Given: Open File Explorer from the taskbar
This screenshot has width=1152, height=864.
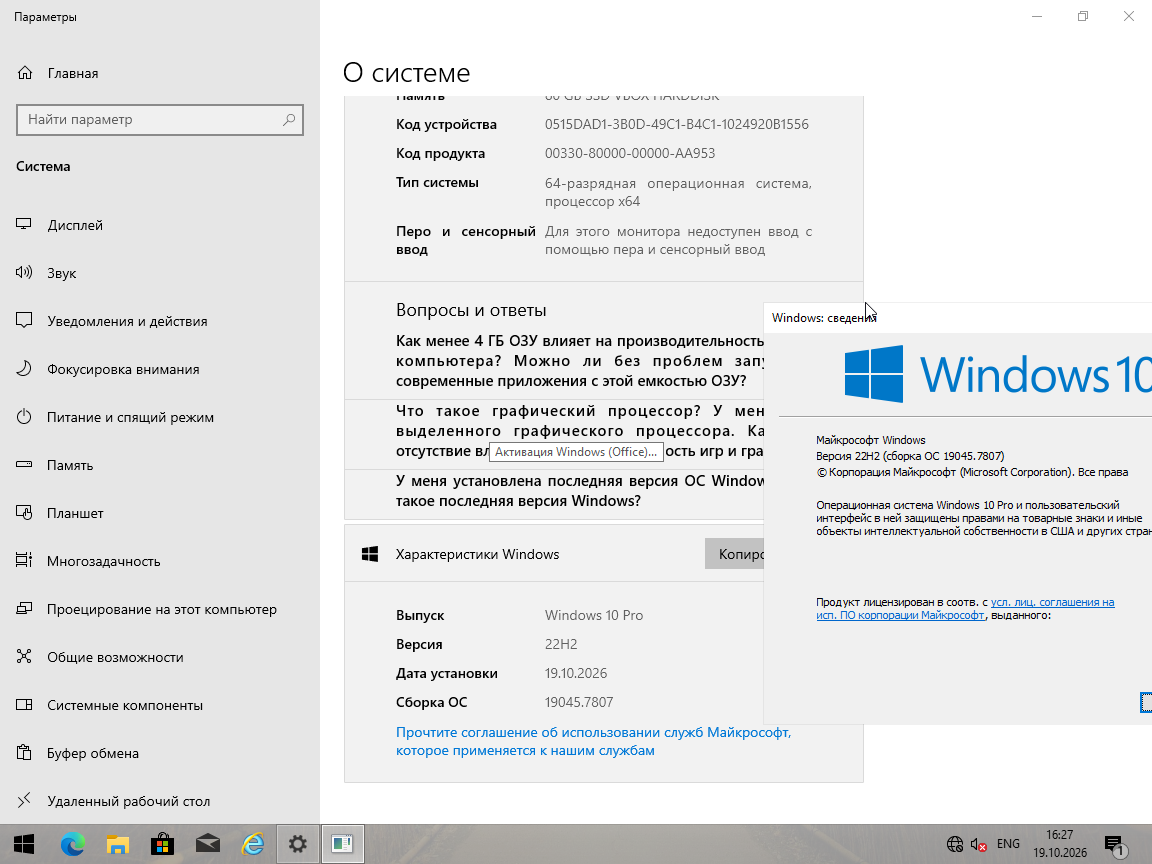Looking at the screenshot, I should (x=118, y=844).
